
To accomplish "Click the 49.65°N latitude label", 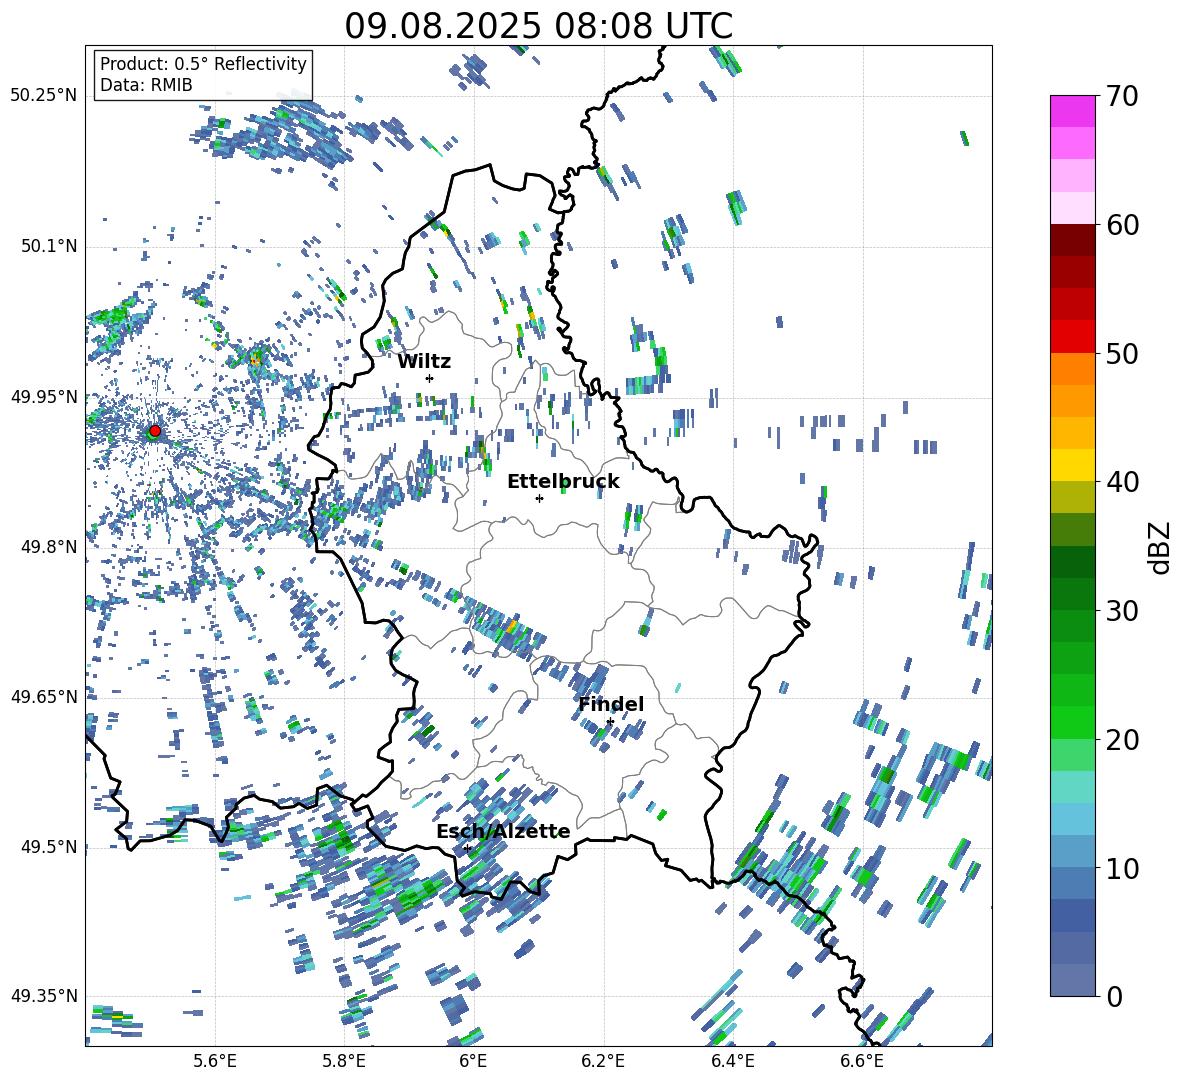I will (x=44, y=696).
